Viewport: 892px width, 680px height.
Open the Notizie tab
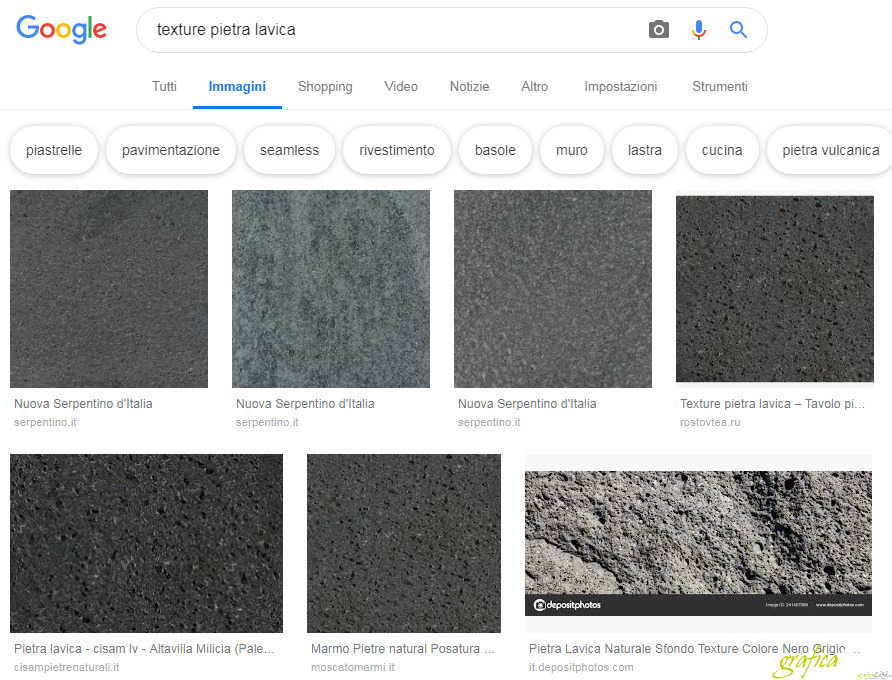point(469,87)
